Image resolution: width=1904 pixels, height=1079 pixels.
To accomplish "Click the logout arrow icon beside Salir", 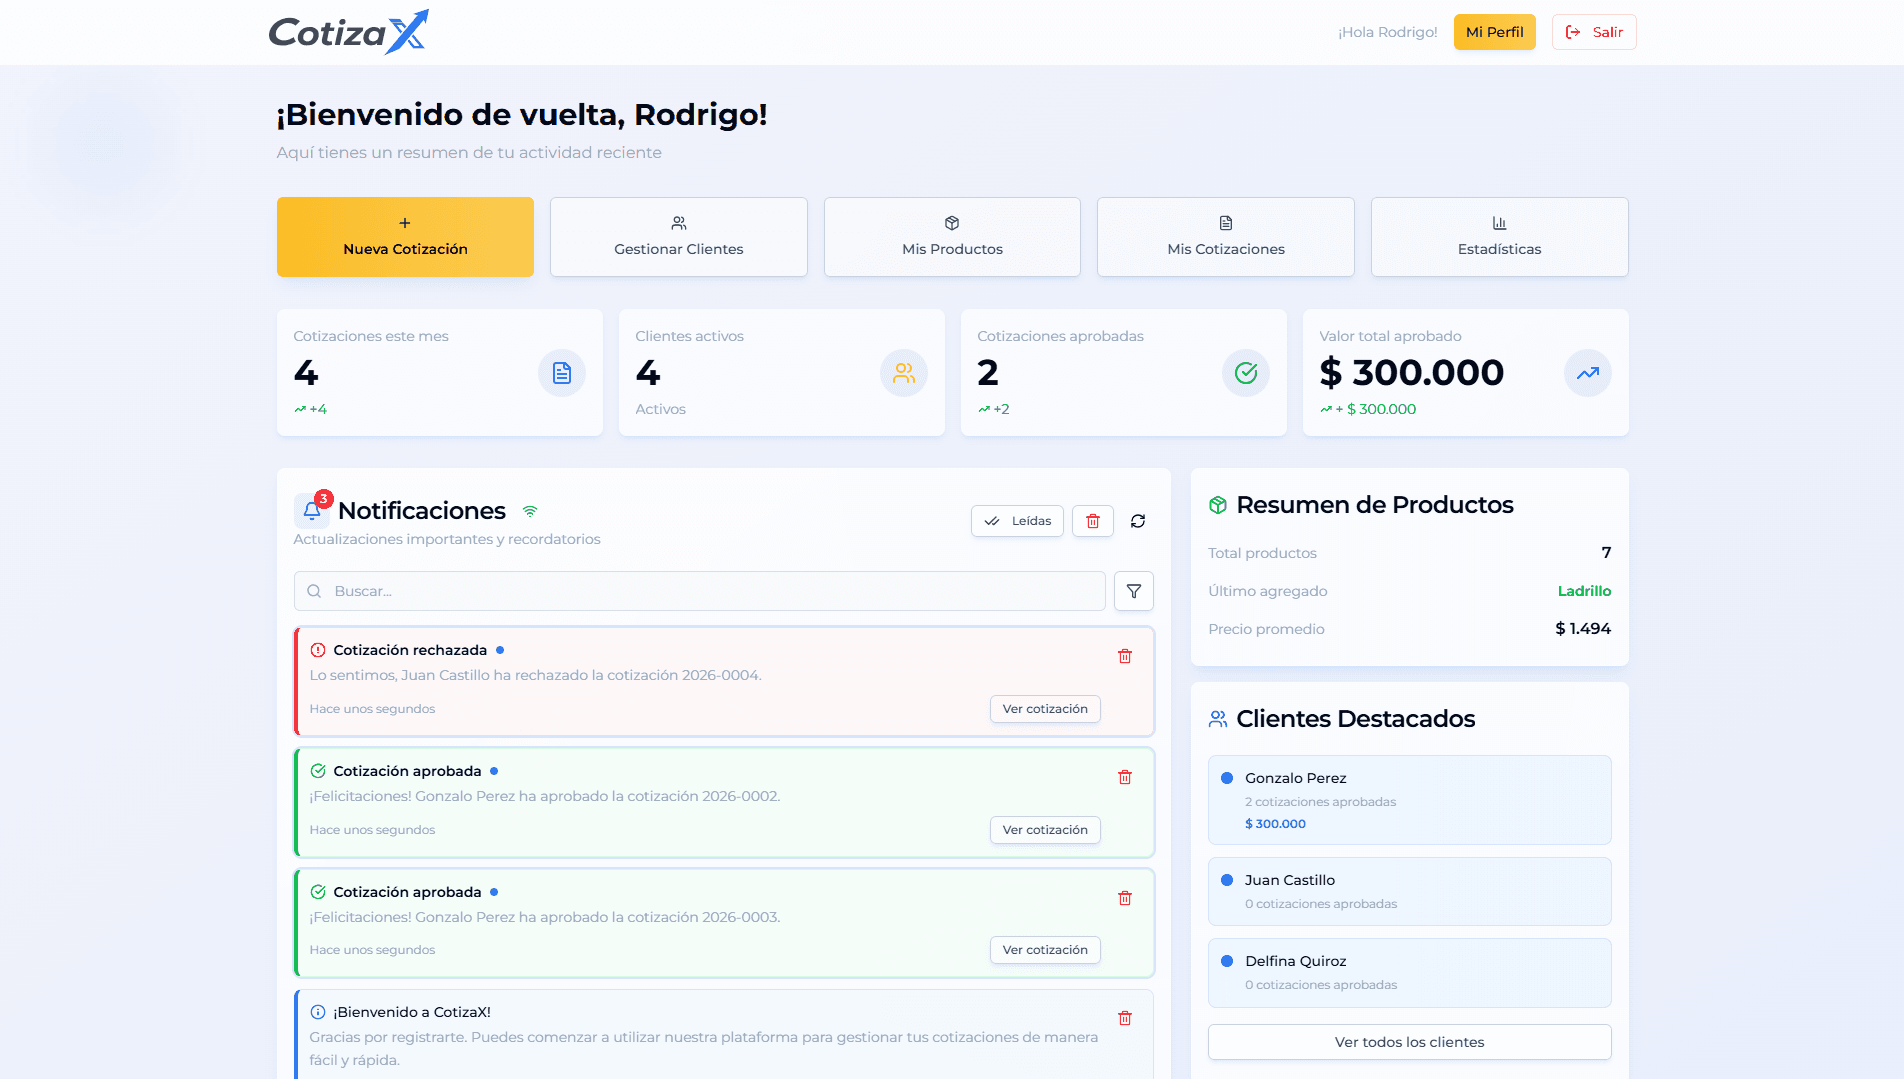I will (x=1572, y=31).
